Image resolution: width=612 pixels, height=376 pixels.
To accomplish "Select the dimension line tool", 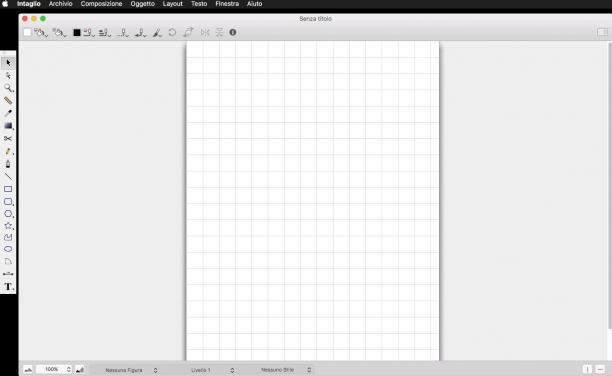I will 8,274.
